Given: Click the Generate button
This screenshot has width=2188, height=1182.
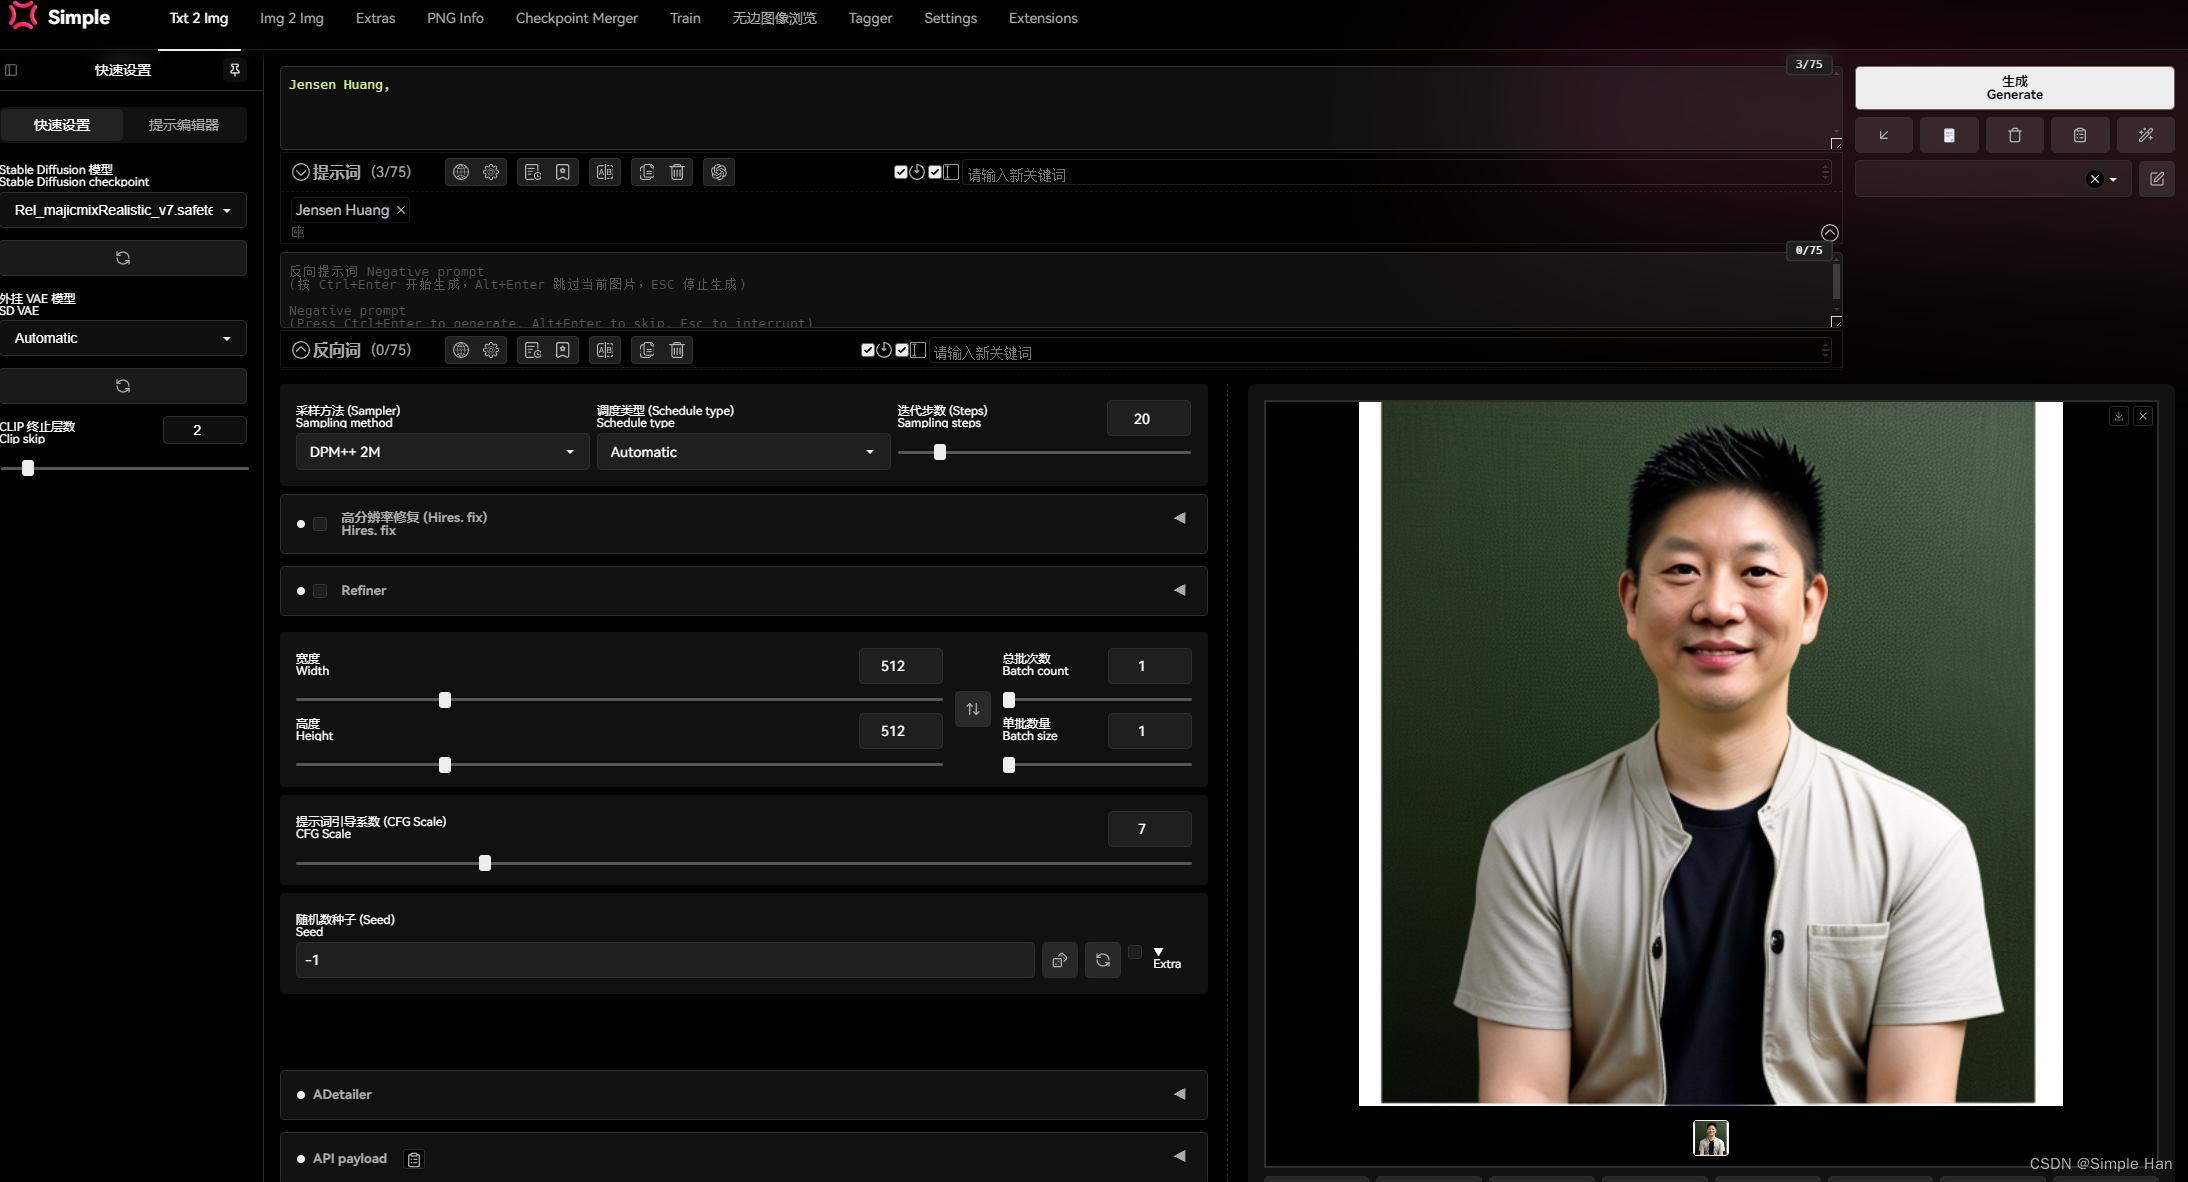Looking at the screenshot, I should (2014, 88).
